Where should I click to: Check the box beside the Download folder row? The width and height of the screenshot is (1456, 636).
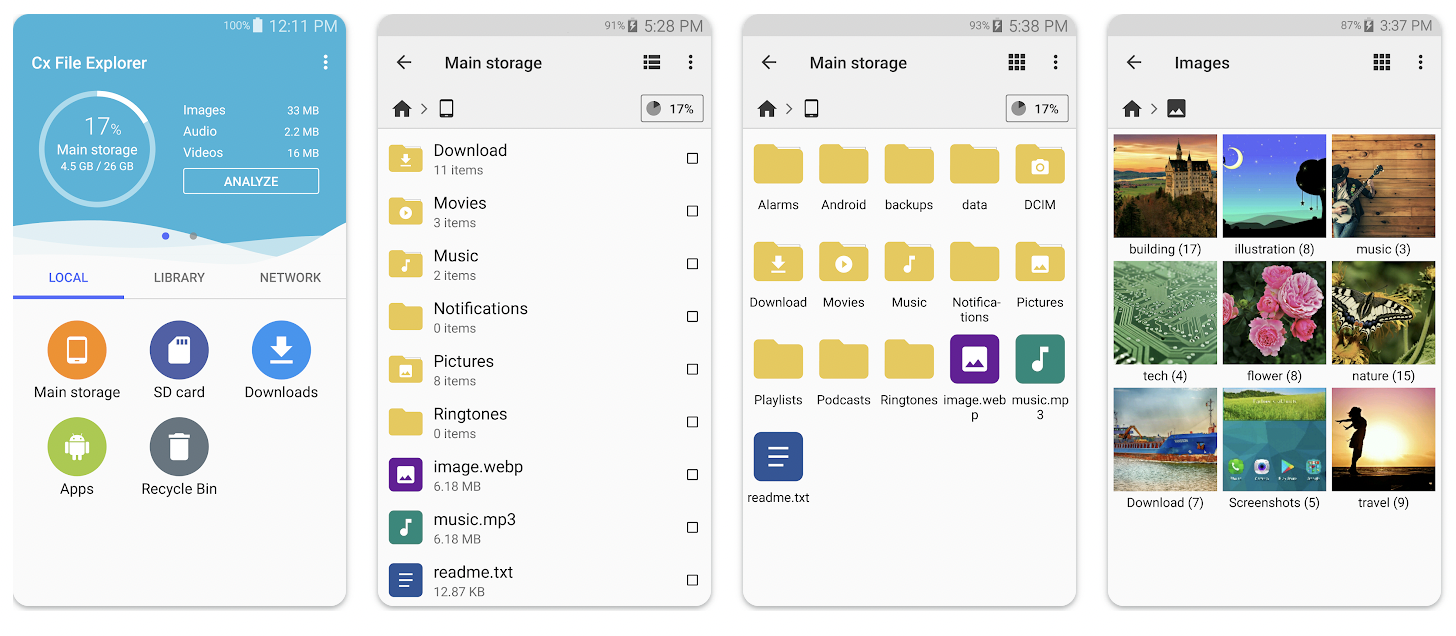692,159
